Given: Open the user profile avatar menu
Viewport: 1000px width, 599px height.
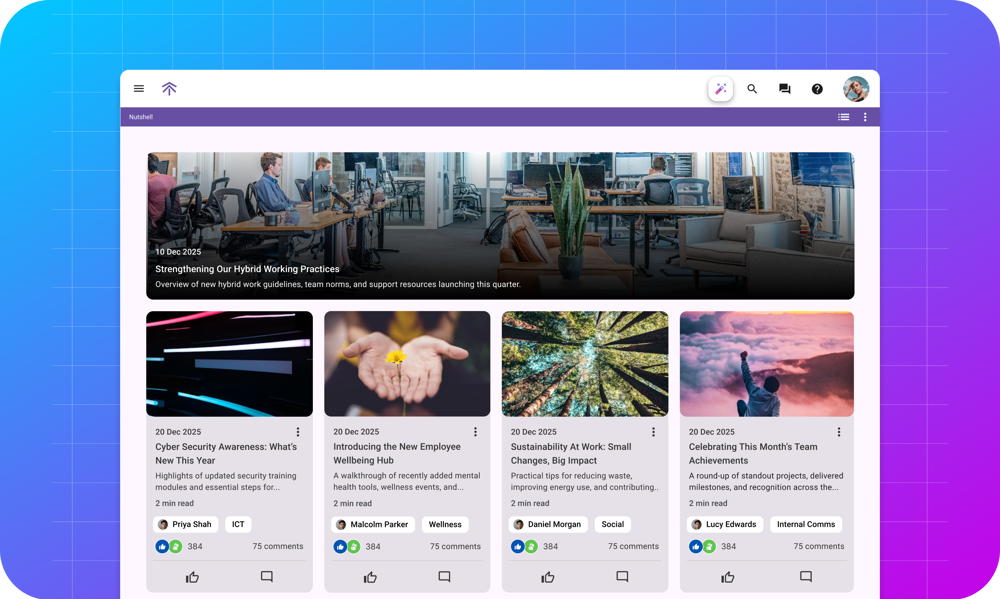Looking at the screenshot, I should (x=856, y=89).
